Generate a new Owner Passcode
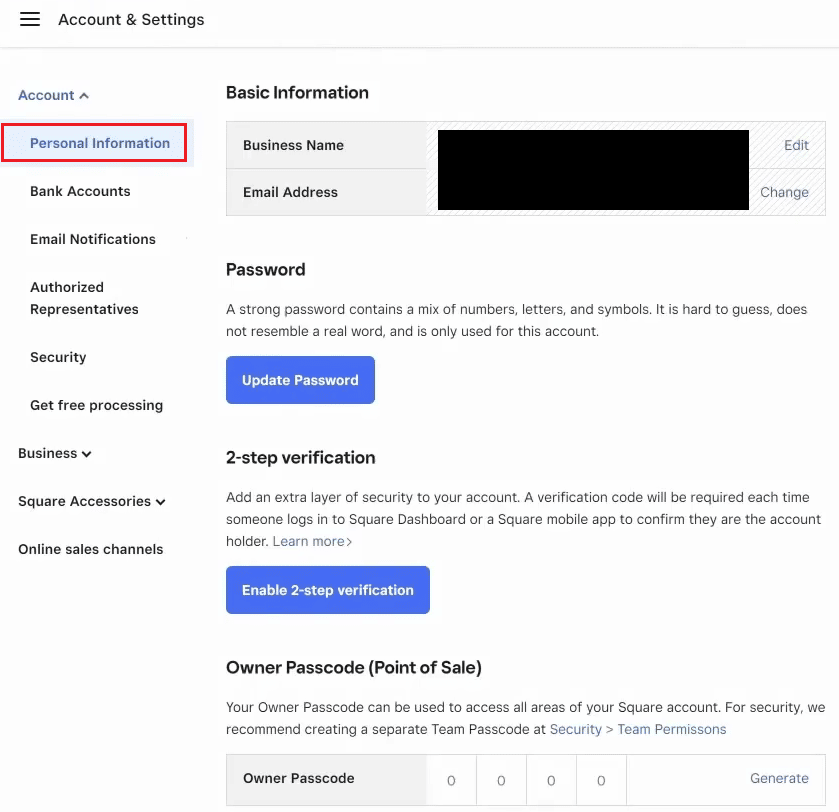 pos(779,778)
